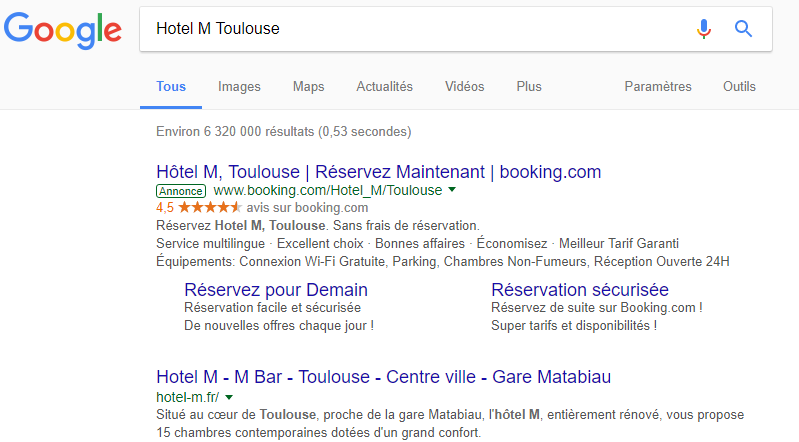Click the 4,5 star rating
This screenshot has height=442, width=799.
click(199, 207)
